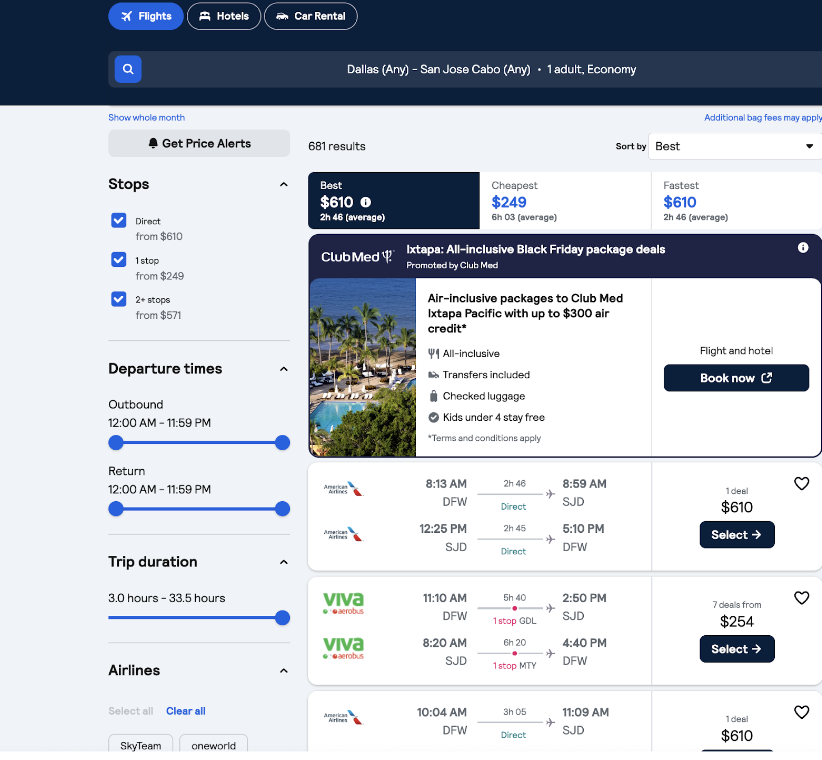Screen dimensions: 822x760
Task: Click Get Price Alerts button
Action: tap(199, 143)
